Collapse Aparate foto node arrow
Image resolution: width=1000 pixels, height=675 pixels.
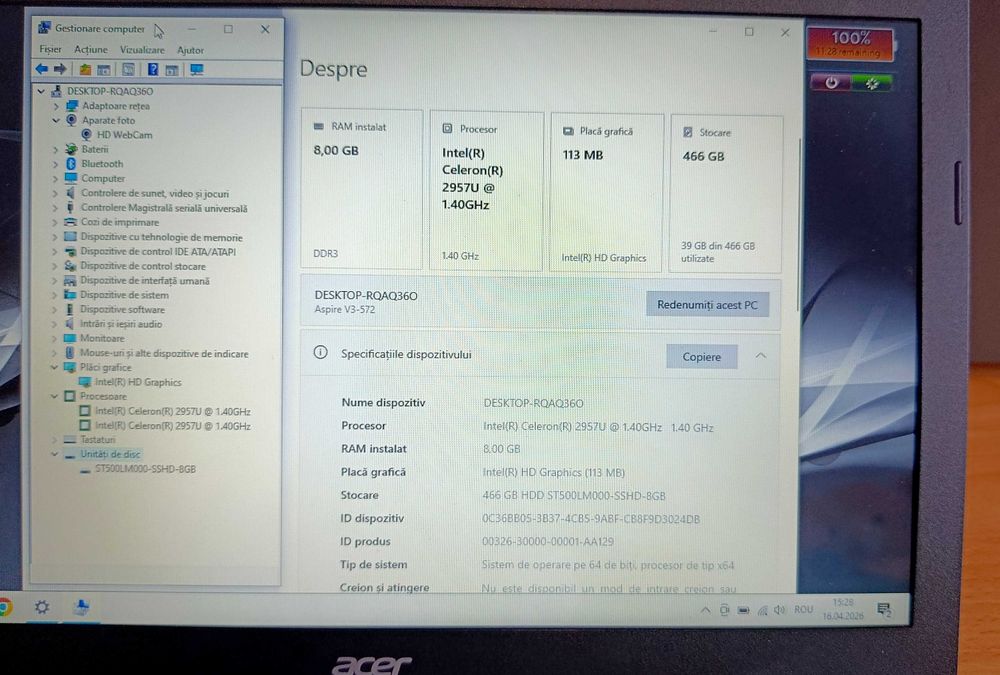[56, 120]
